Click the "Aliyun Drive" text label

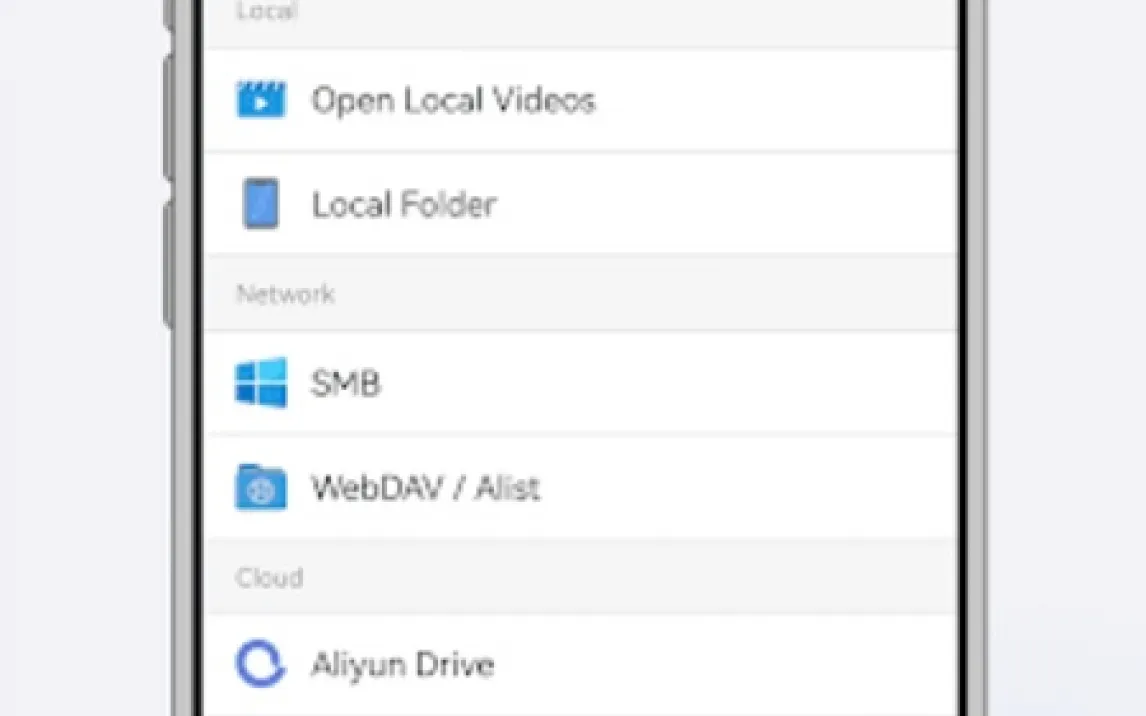[x=402, y=665]
